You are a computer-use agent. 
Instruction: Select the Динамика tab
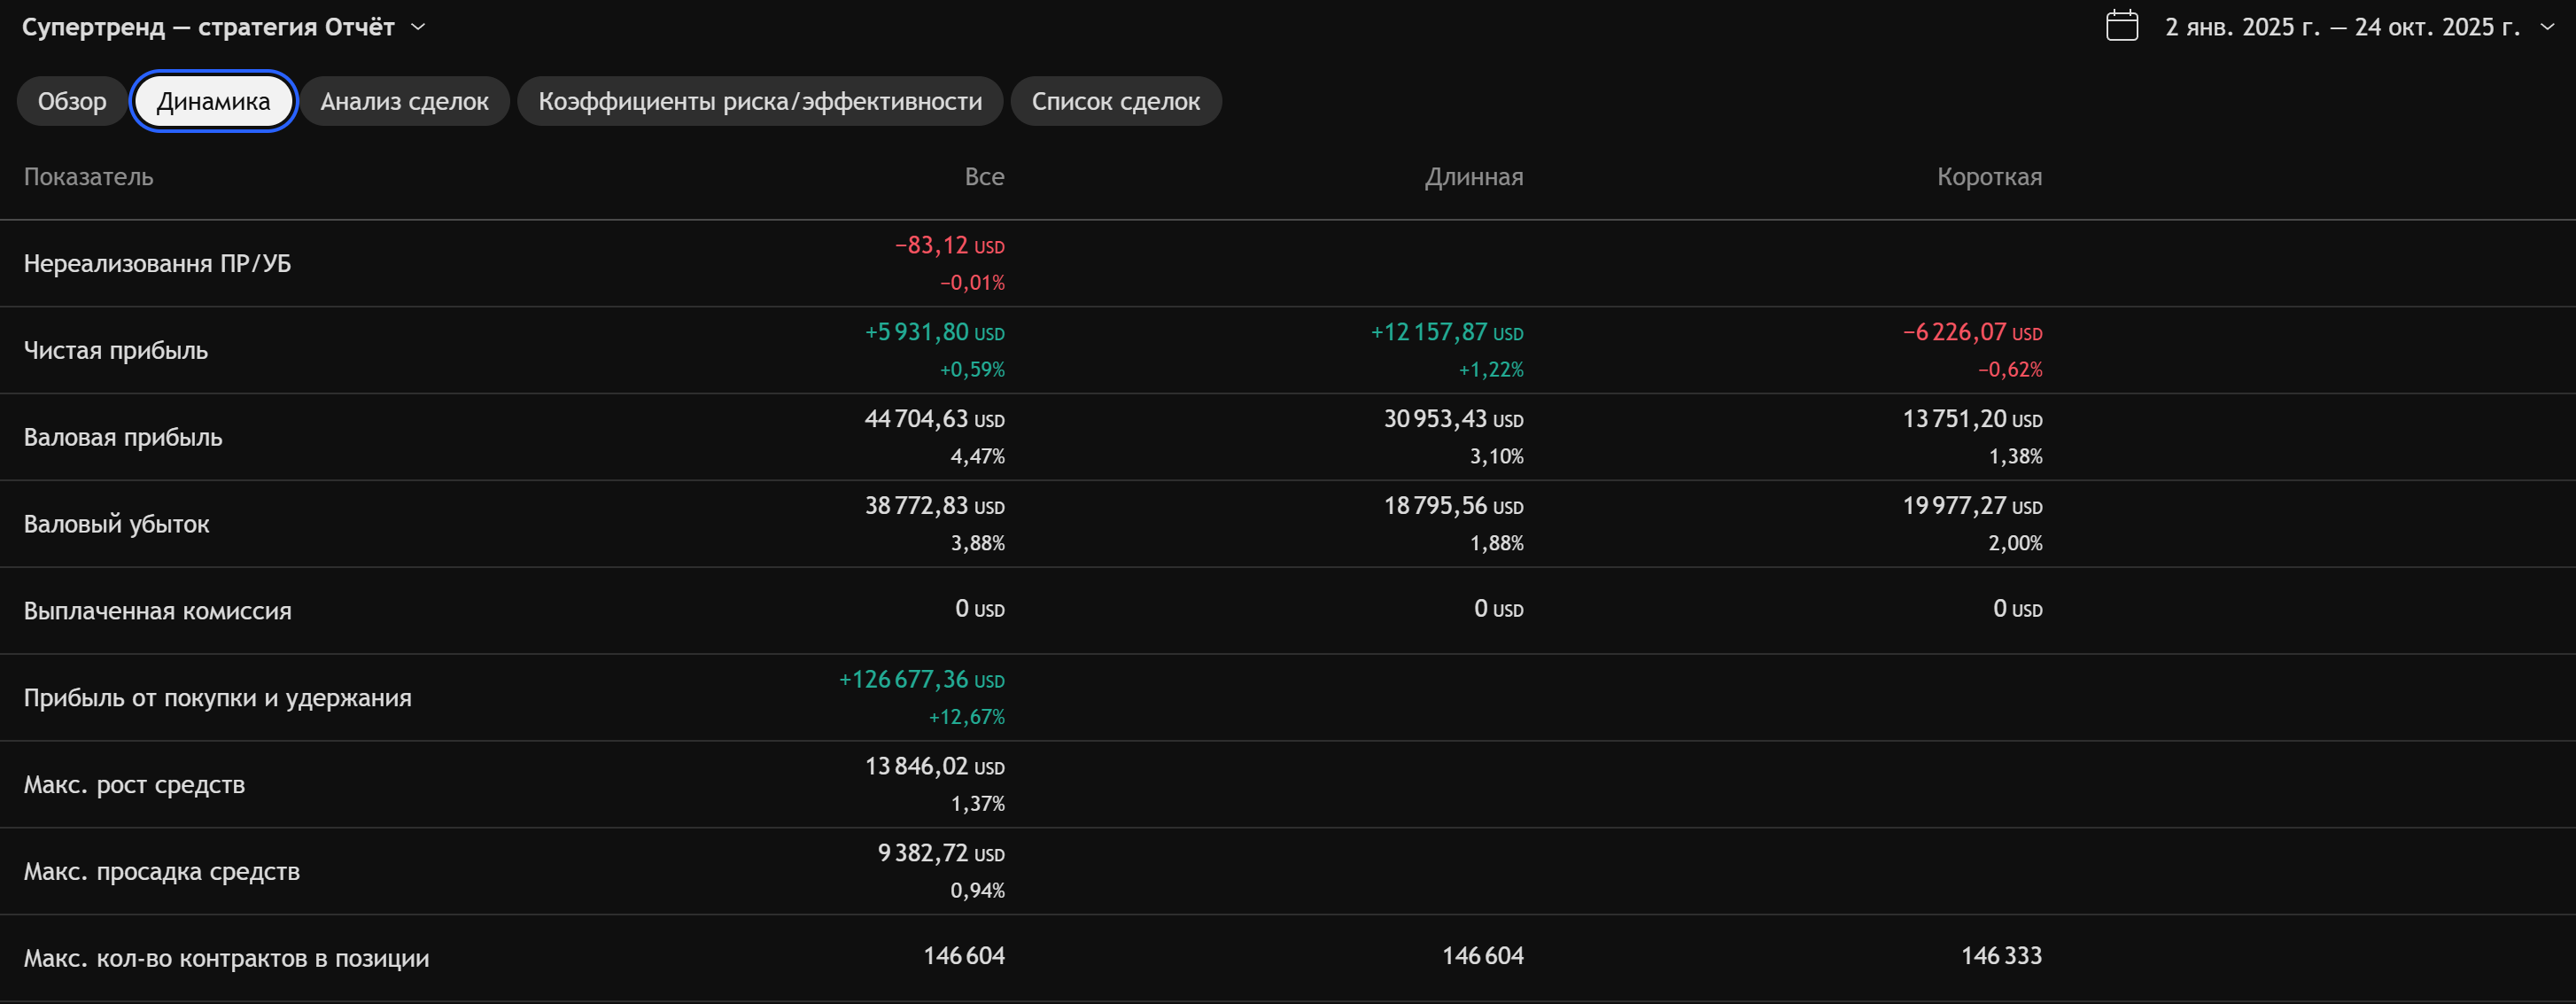[x=213, y=101]
